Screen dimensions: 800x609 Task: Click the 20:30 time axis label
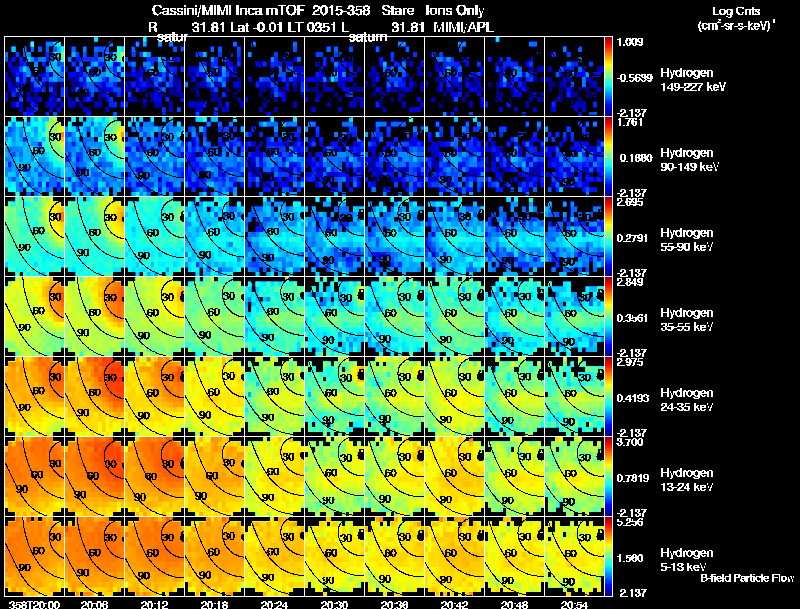click(x=334, y=605)
